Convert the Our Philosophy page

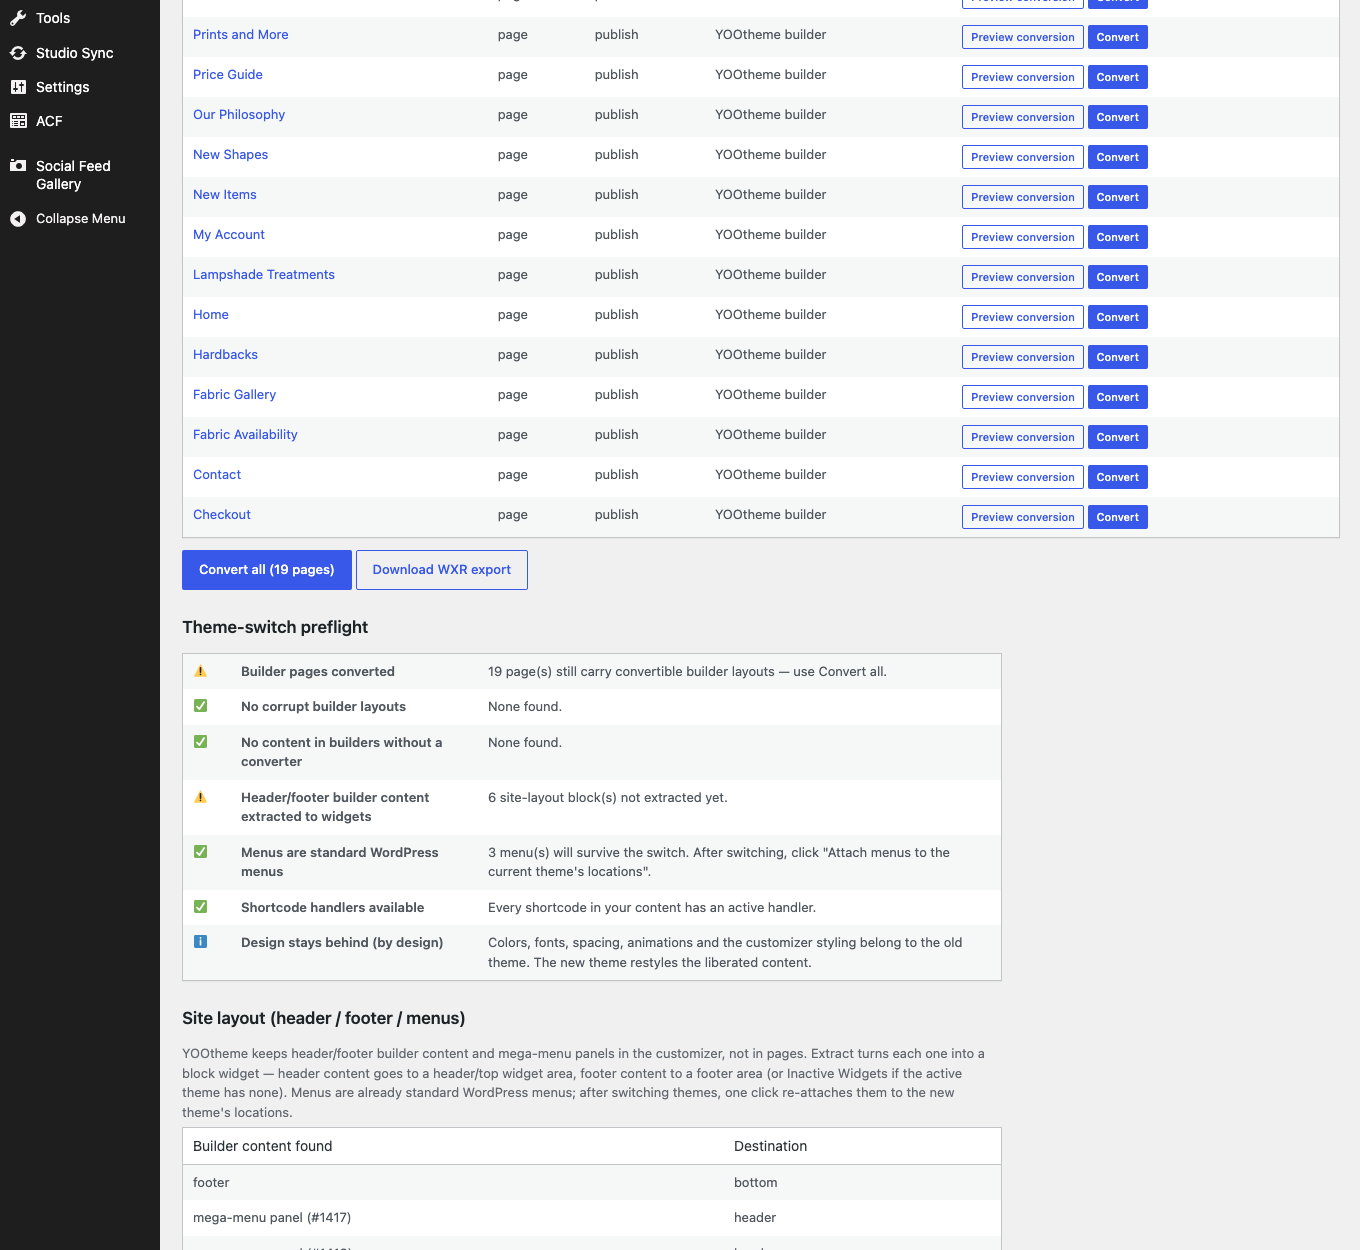1118,117
